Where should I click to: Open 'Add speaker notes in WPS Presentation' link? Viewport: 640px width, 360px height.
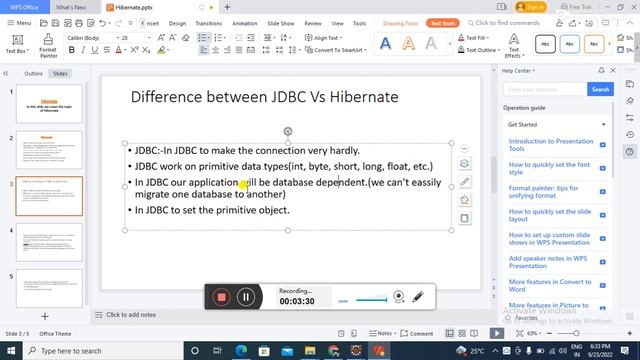[x=548, y=262]
